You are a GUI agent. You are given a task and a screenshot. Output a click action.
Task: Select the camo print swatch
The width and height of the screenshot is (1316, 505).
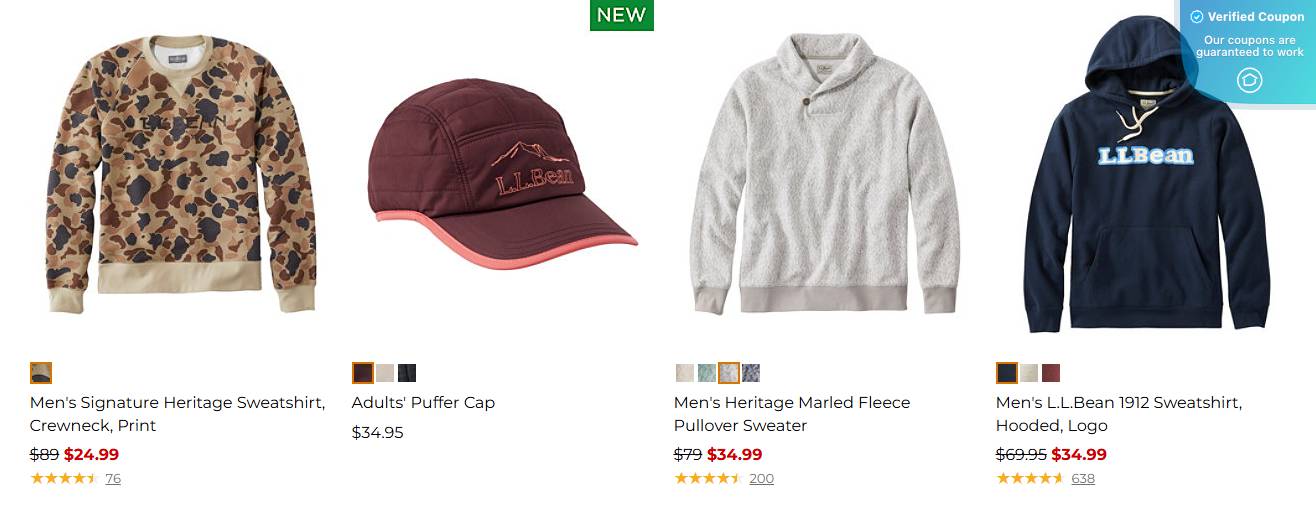pos(41,373)
